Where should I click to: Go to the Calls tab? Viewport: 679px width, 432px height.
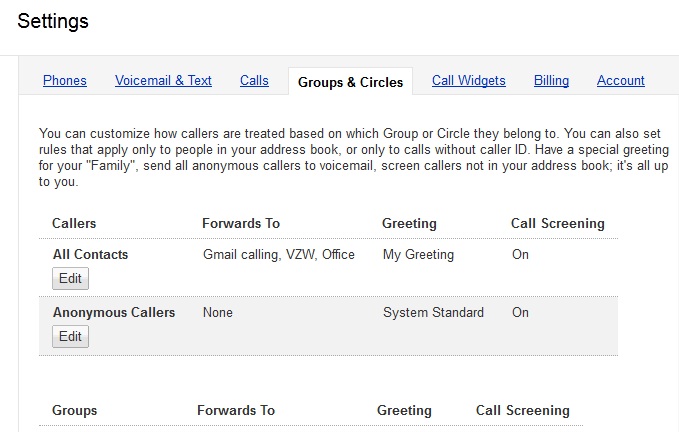254,81
